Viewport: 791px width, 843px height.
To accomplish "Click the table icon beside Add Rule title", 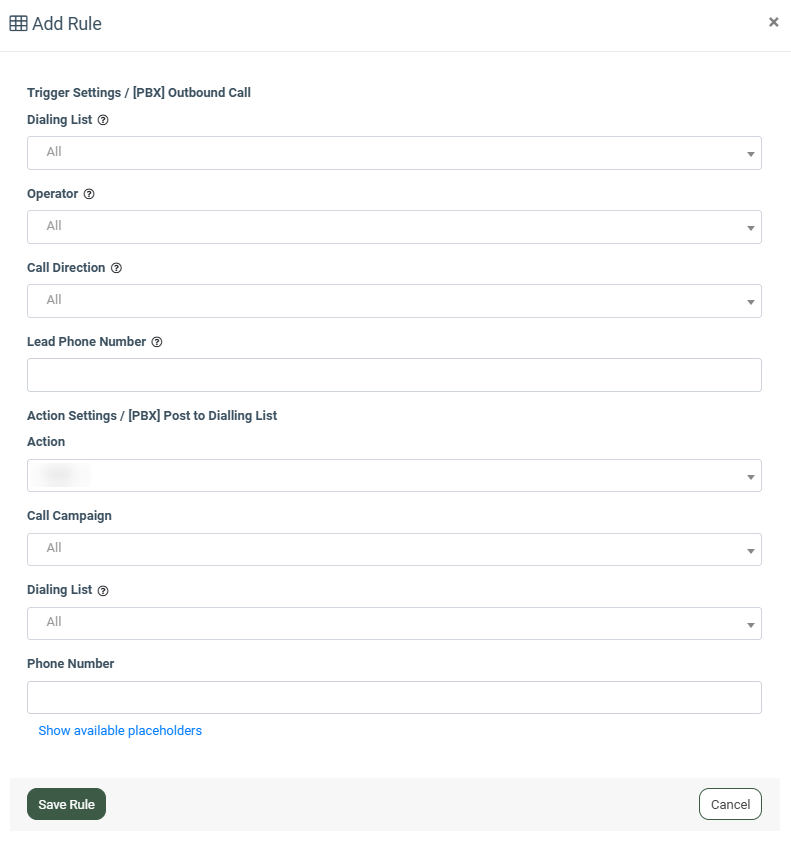I will 18,23.
